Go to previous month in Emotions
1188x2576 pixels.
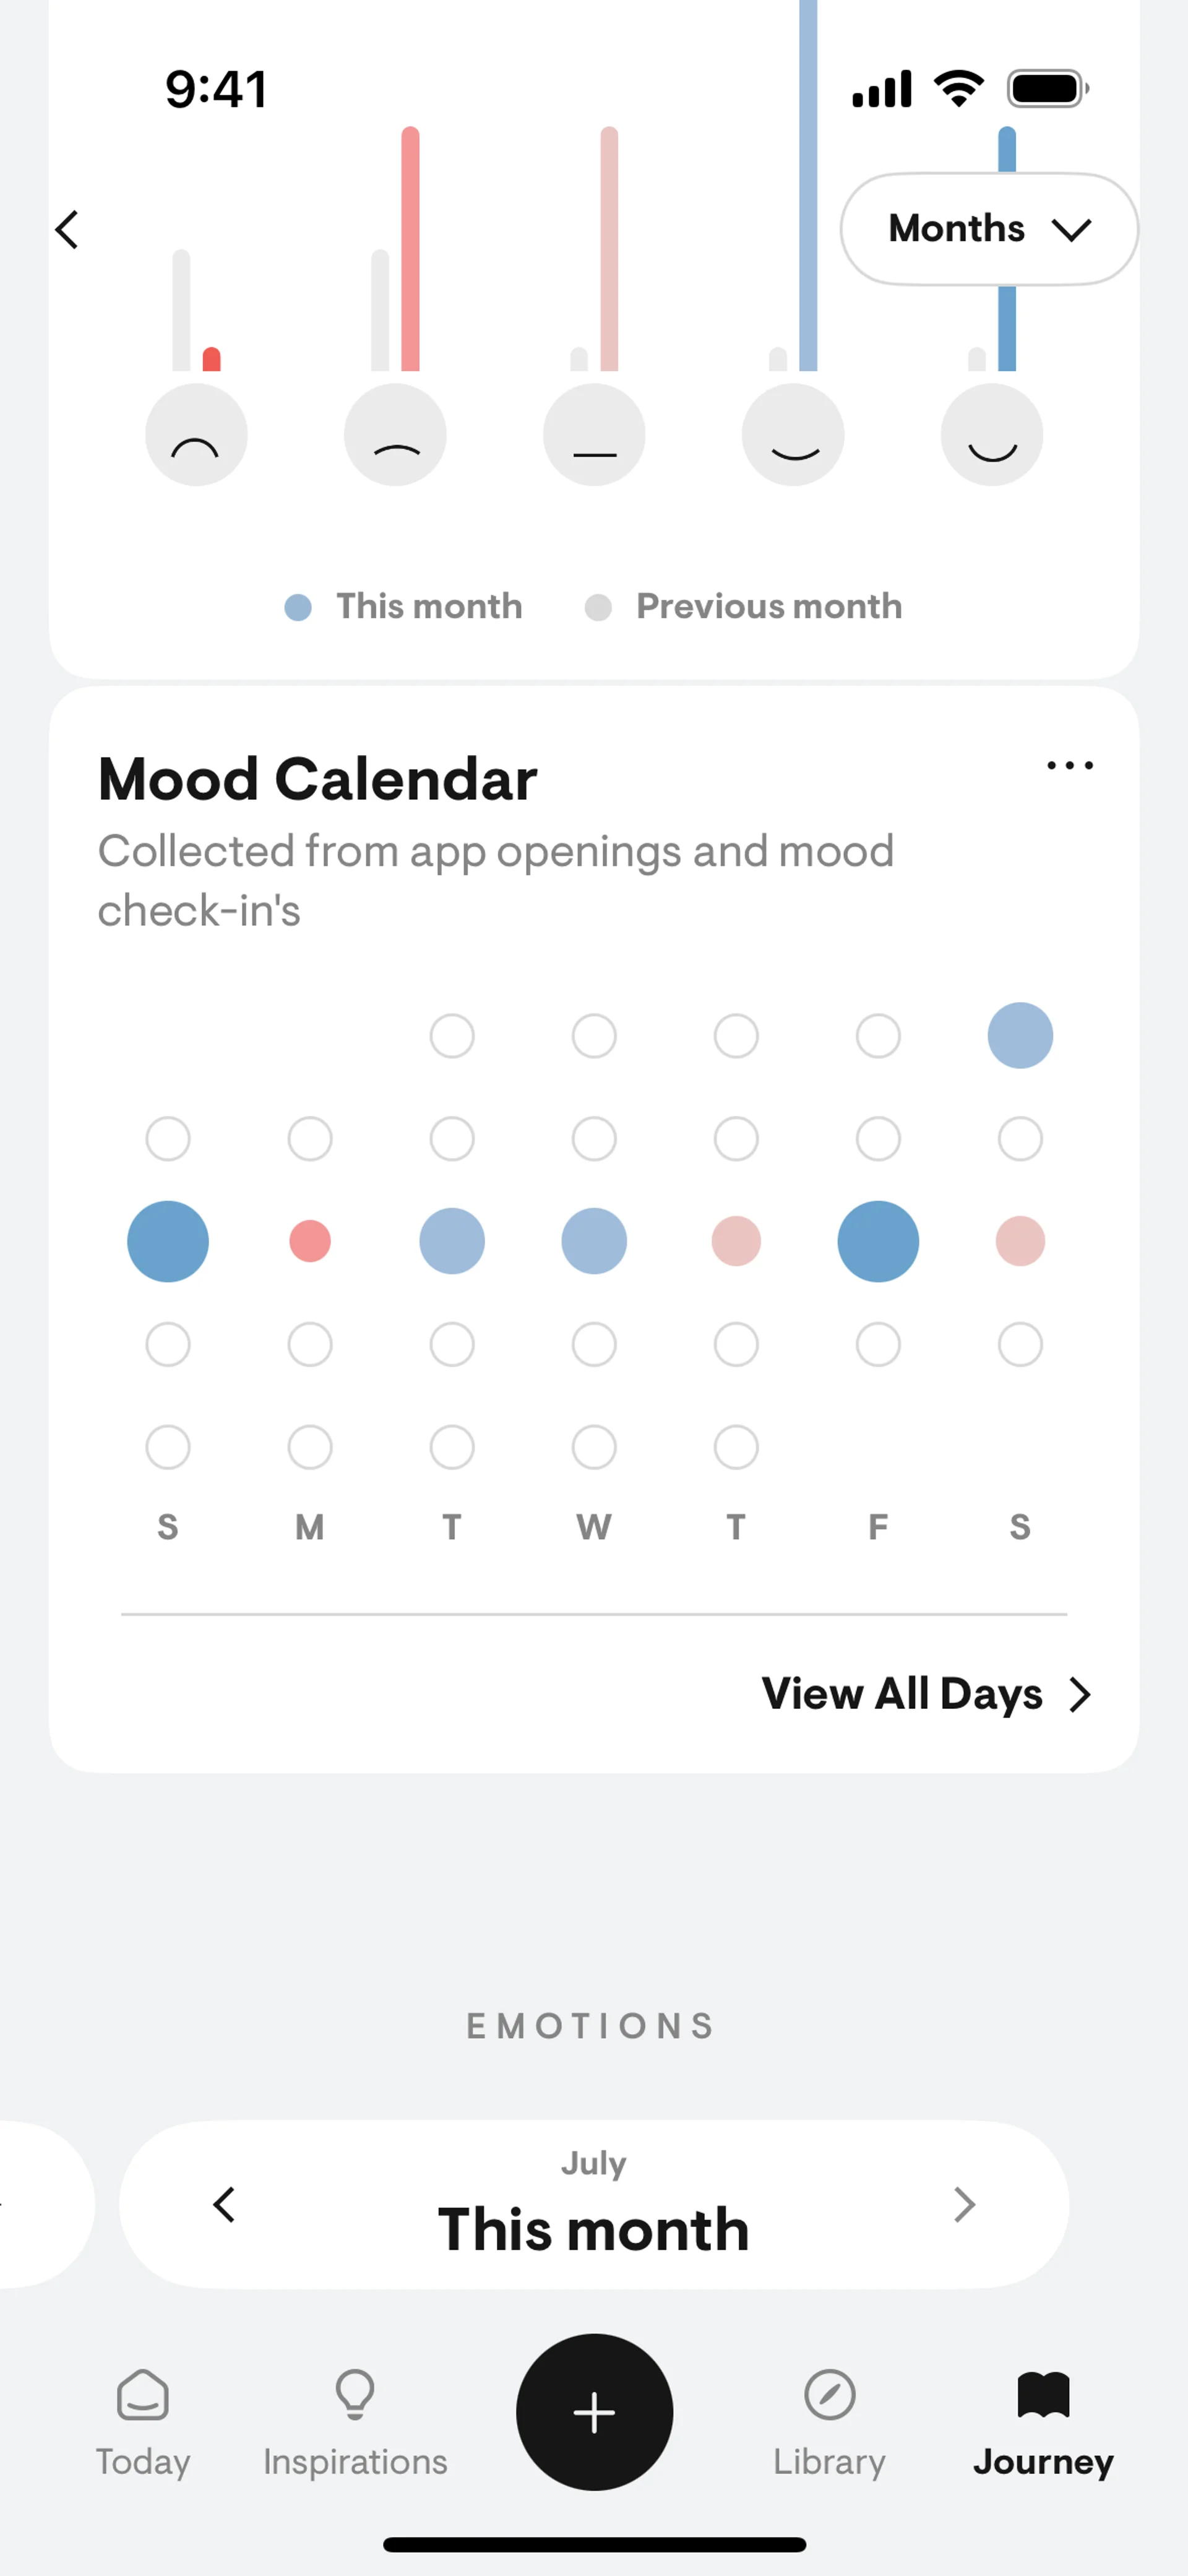tap(225, 2204)
